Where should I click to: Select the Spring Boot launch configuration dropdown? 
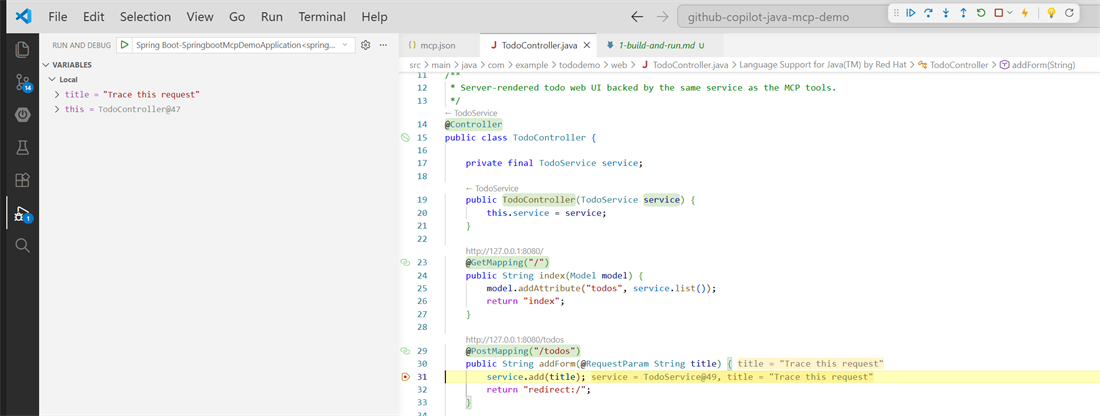[x=241, y=45]
